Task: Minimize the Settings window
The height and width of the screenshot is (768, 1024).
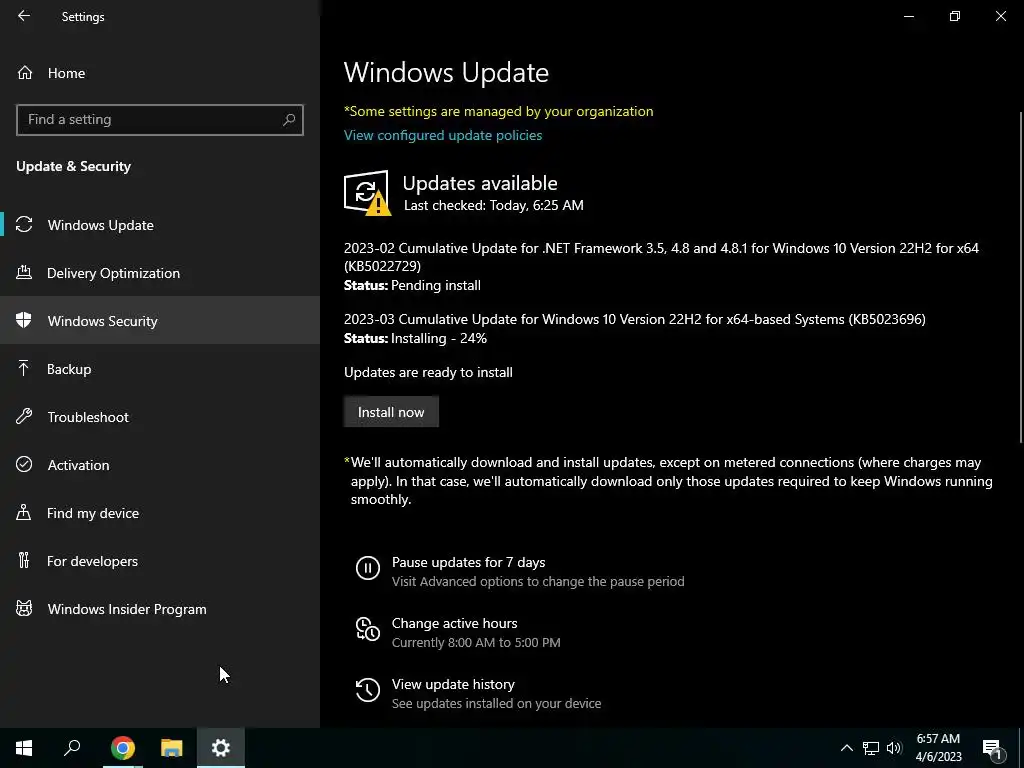Action: pos(908,16)
